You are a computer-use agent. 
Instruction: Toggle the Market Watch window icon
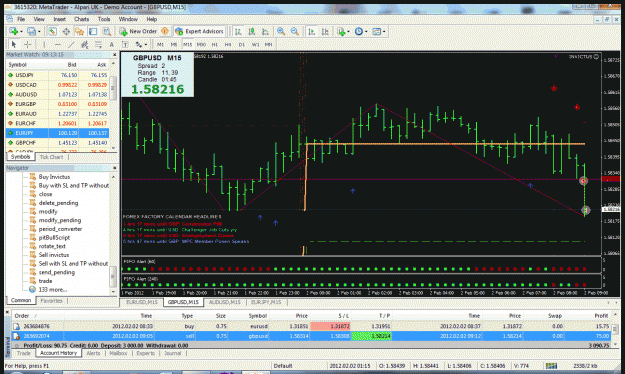point(52,31)
